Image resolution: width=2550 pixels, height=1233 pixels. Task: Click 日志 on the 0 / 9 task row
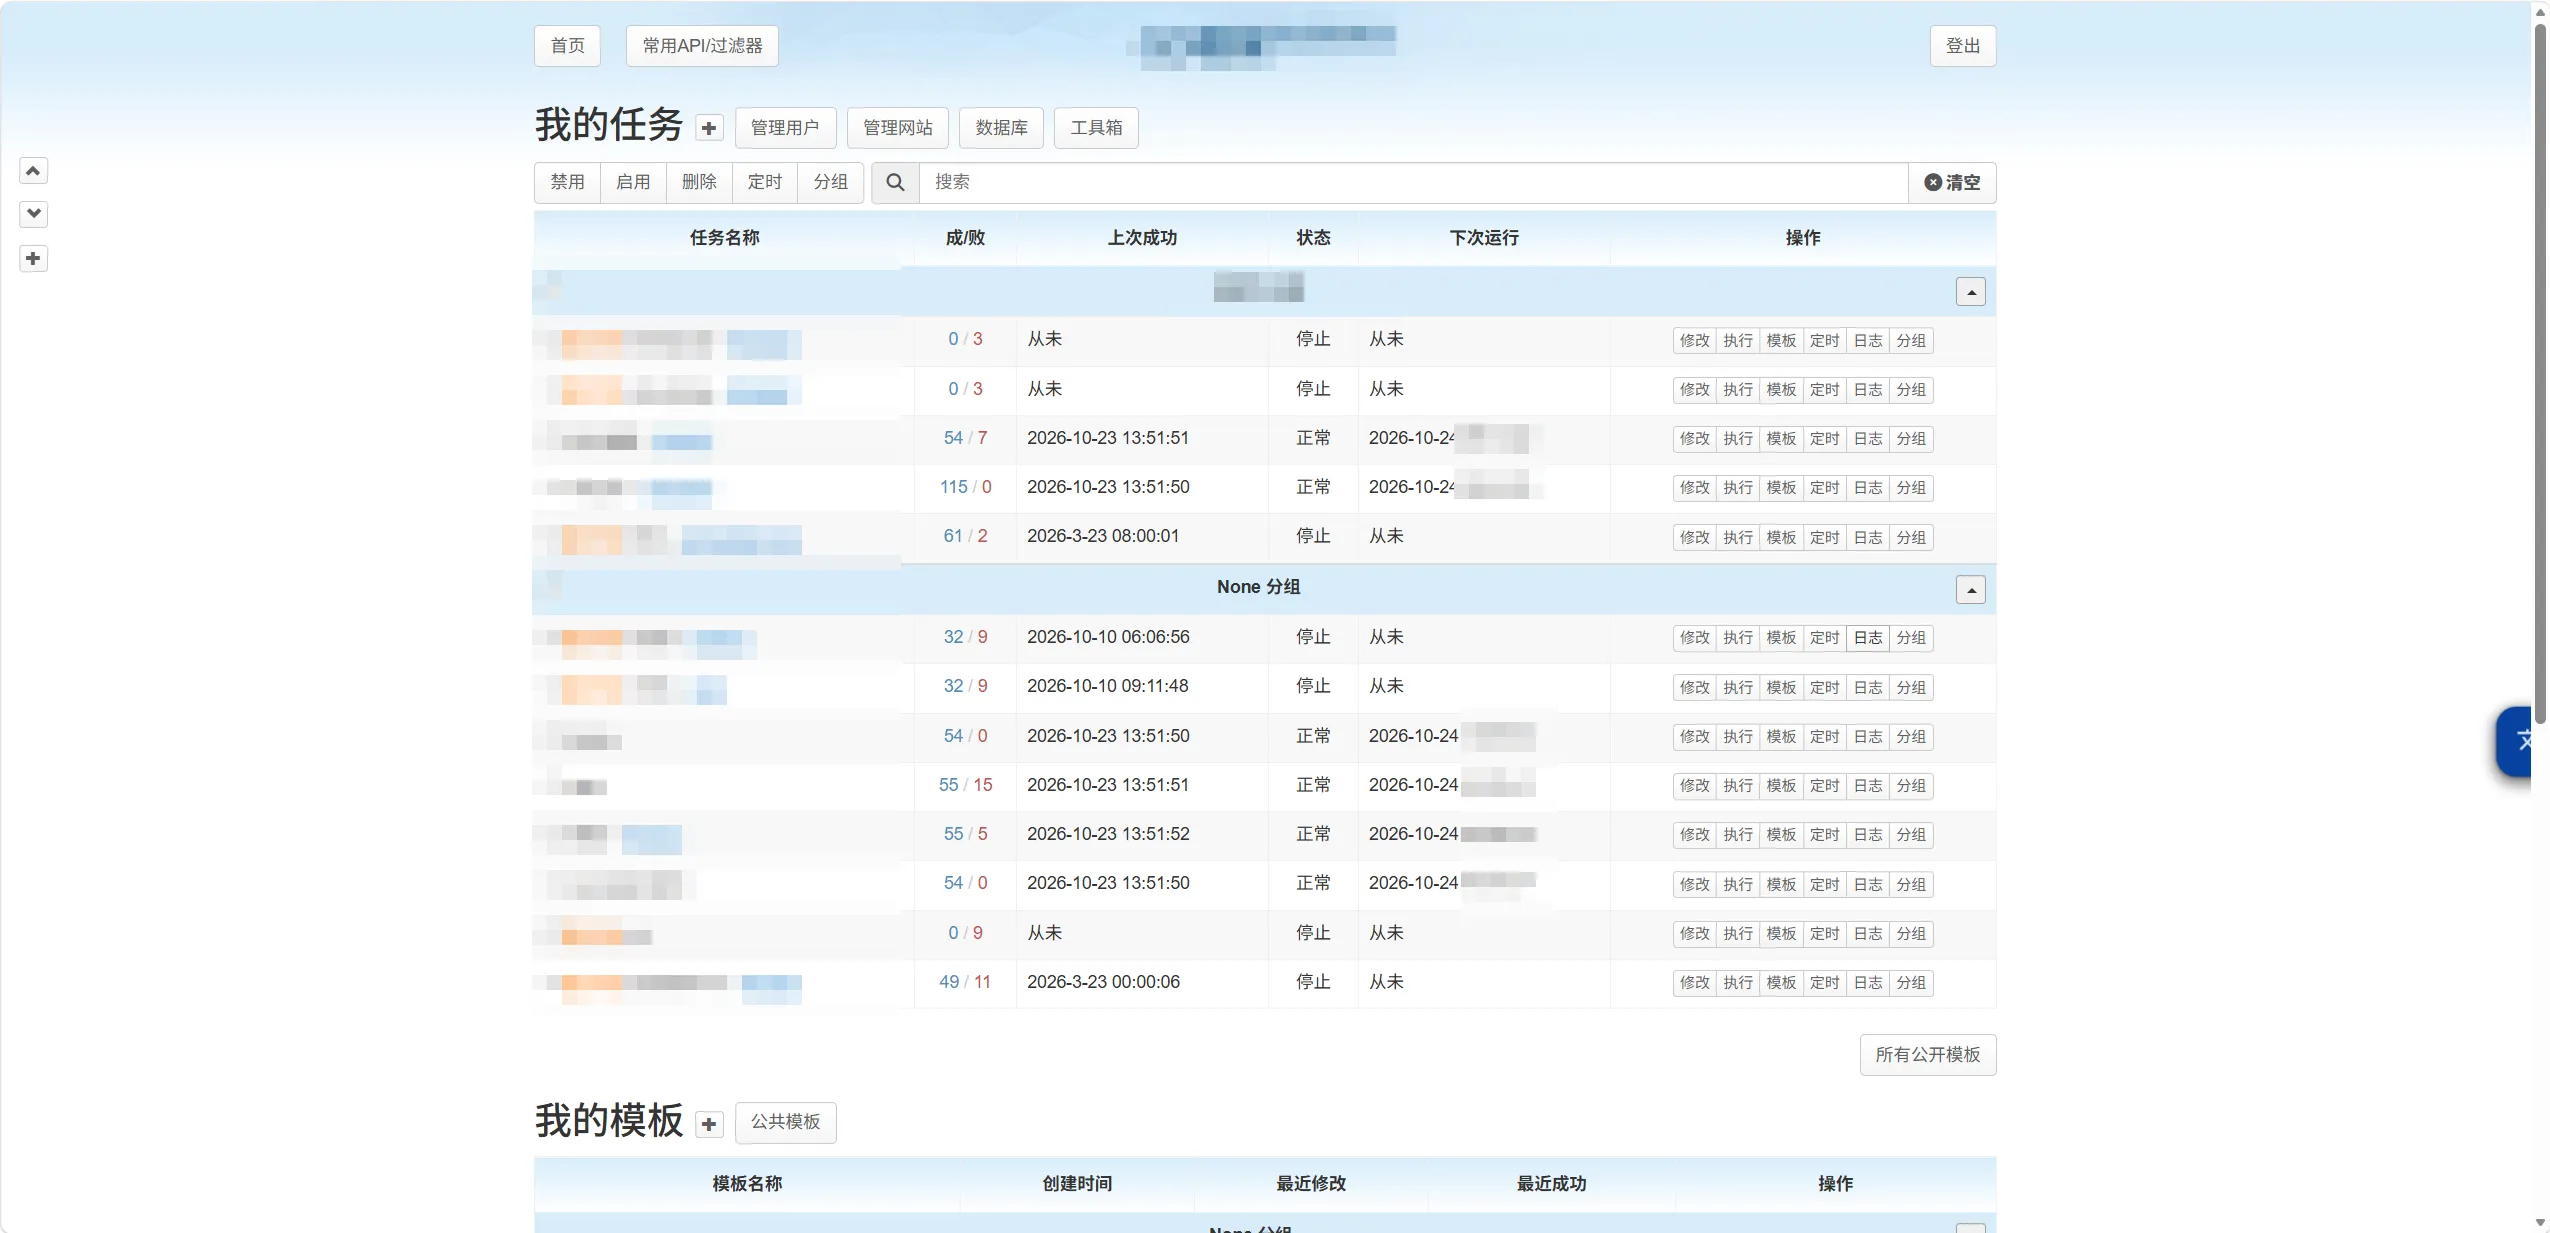pos(1867,934)
